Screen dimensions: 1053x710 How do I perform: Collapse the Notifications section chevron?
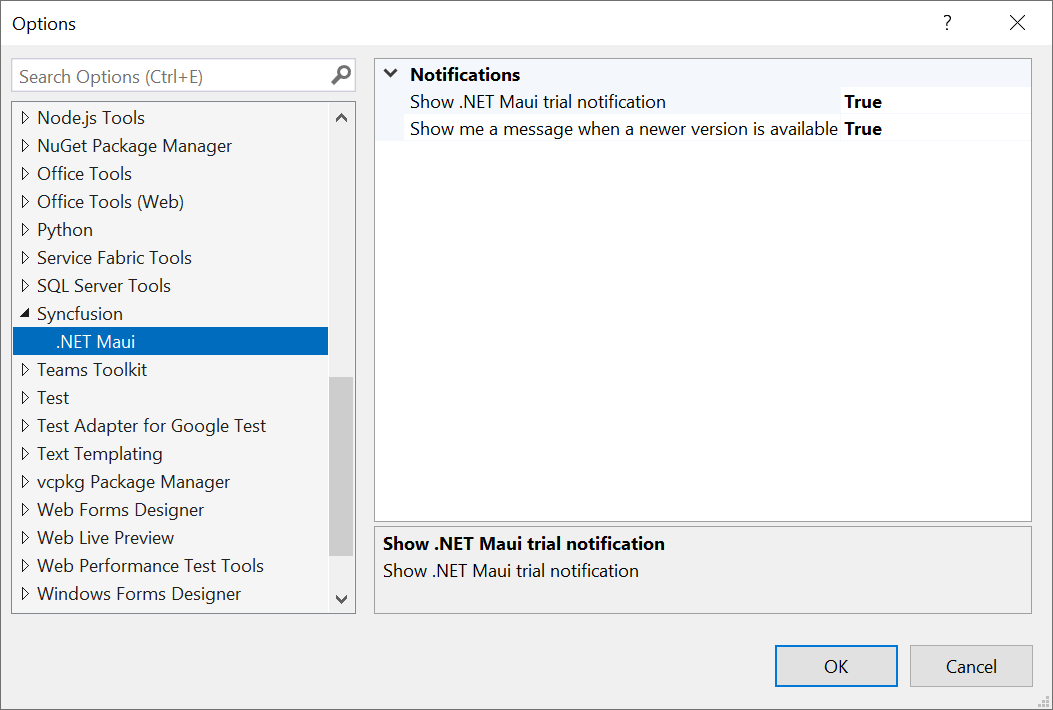[x=391, y=74]
